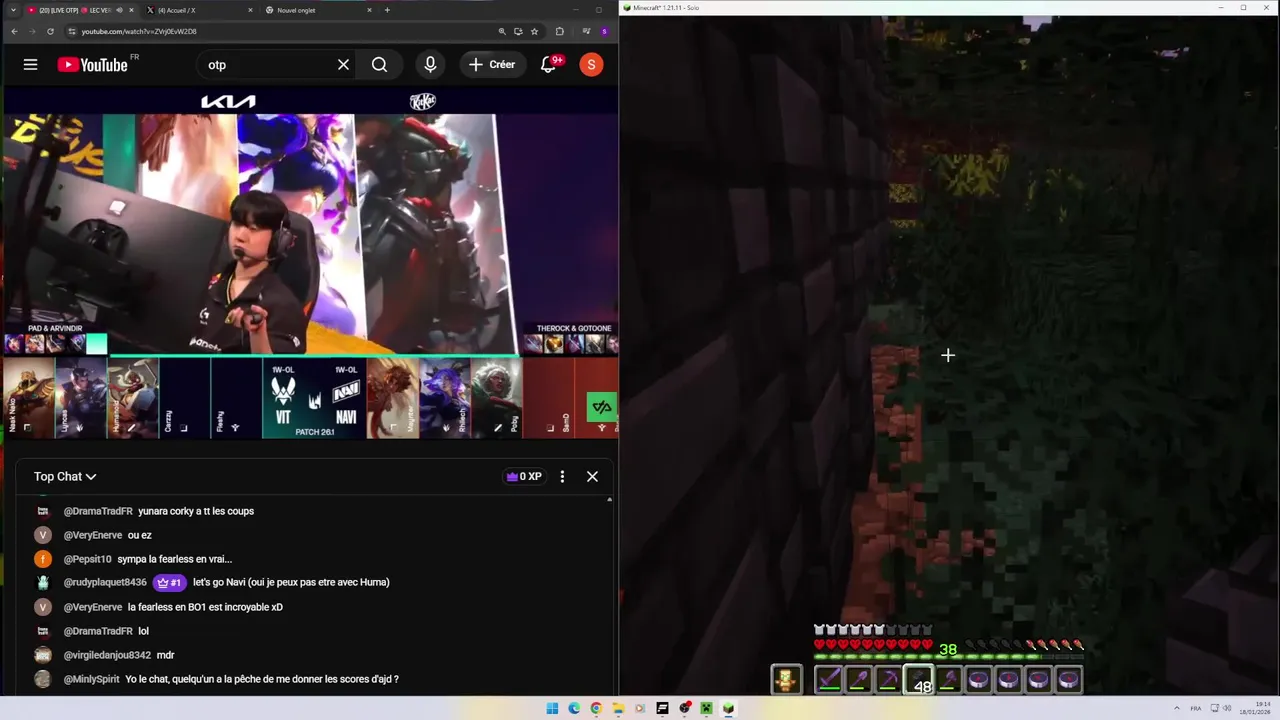Open the Windows Start menu
1280x720 pixels.
coord(552,709)
